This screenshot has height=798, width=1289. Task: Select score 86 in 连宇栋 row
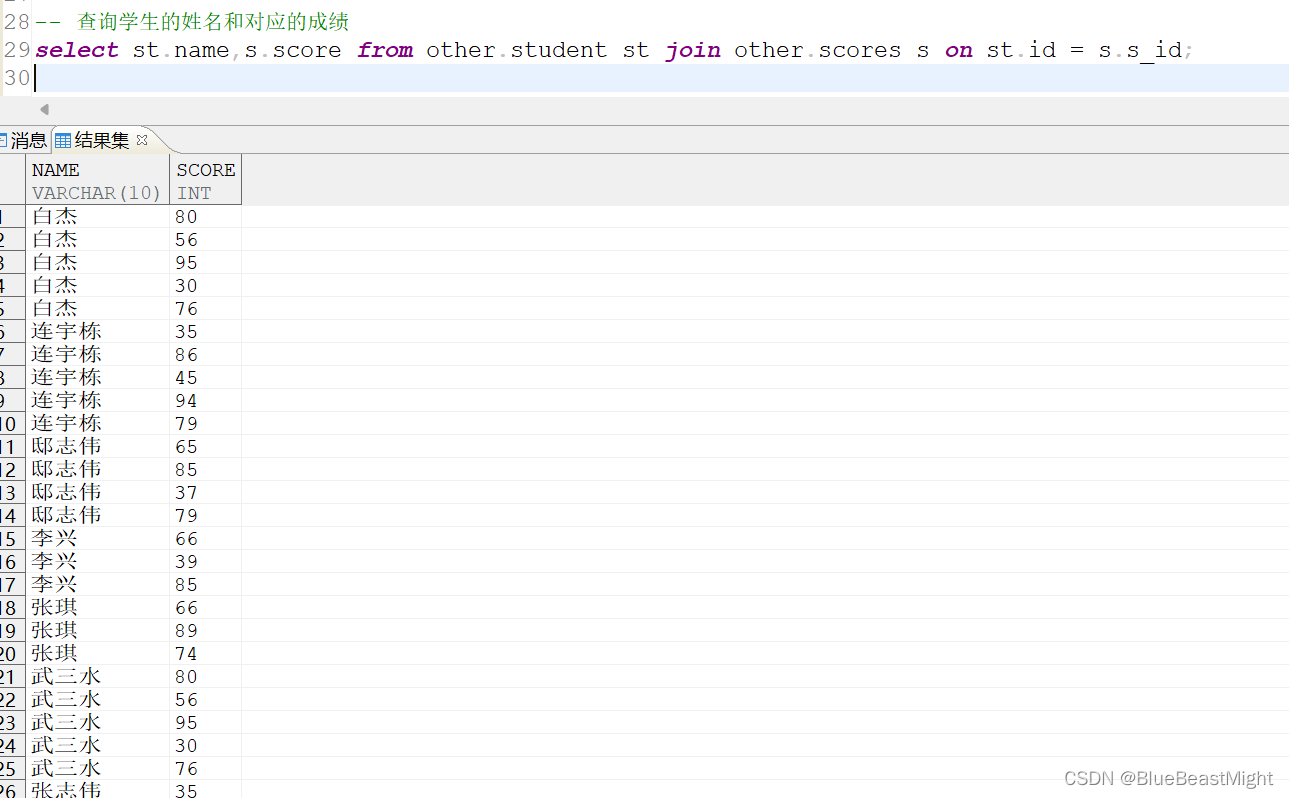tap(205, 354)
